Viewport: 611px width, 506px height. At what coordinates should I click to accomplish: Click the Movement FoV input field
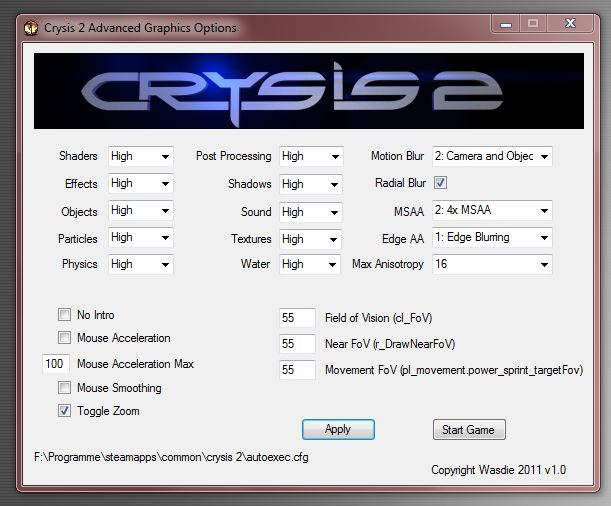coord(297,370)
